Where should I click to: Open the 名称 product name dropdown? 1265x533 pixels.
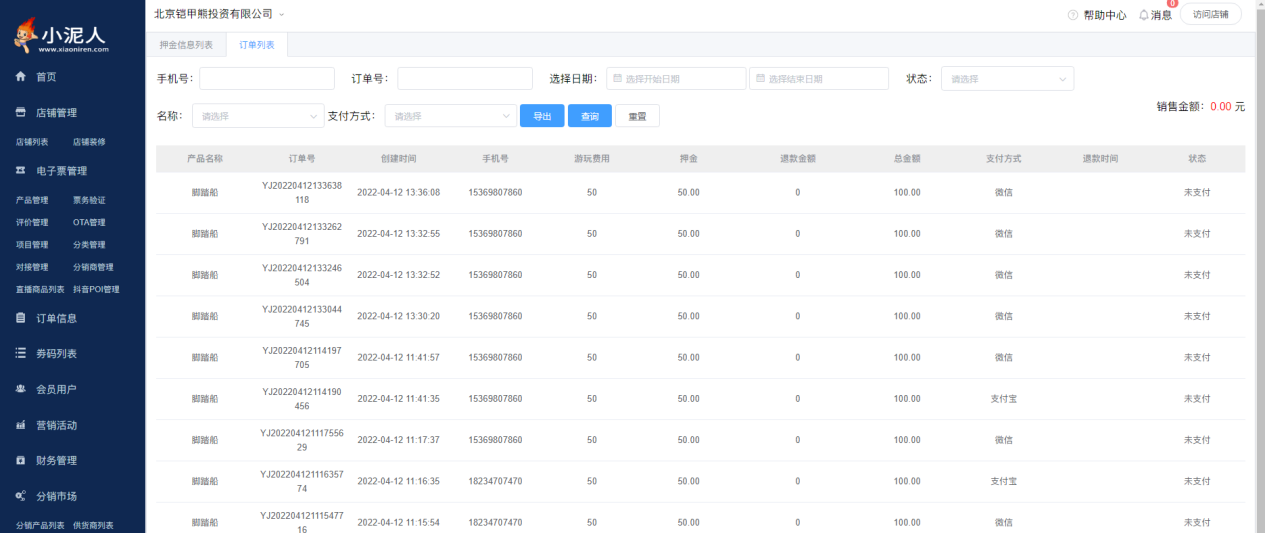tap(258, 116)
